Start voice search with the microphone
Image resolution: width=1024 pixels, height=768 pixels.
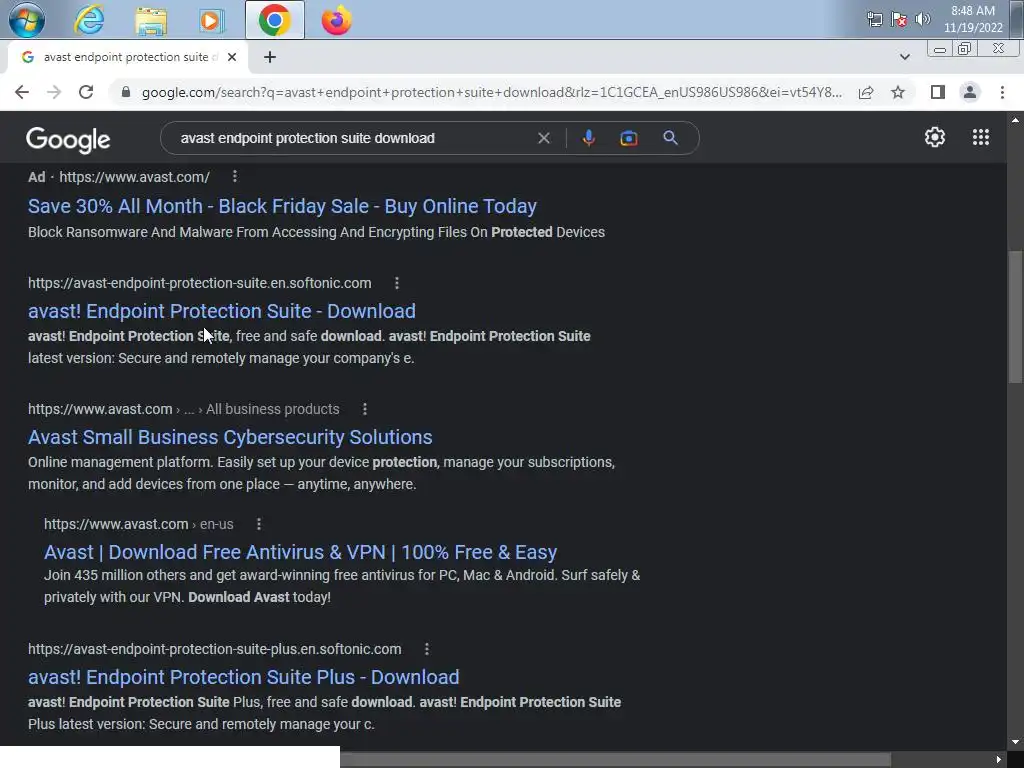(588, 138)
